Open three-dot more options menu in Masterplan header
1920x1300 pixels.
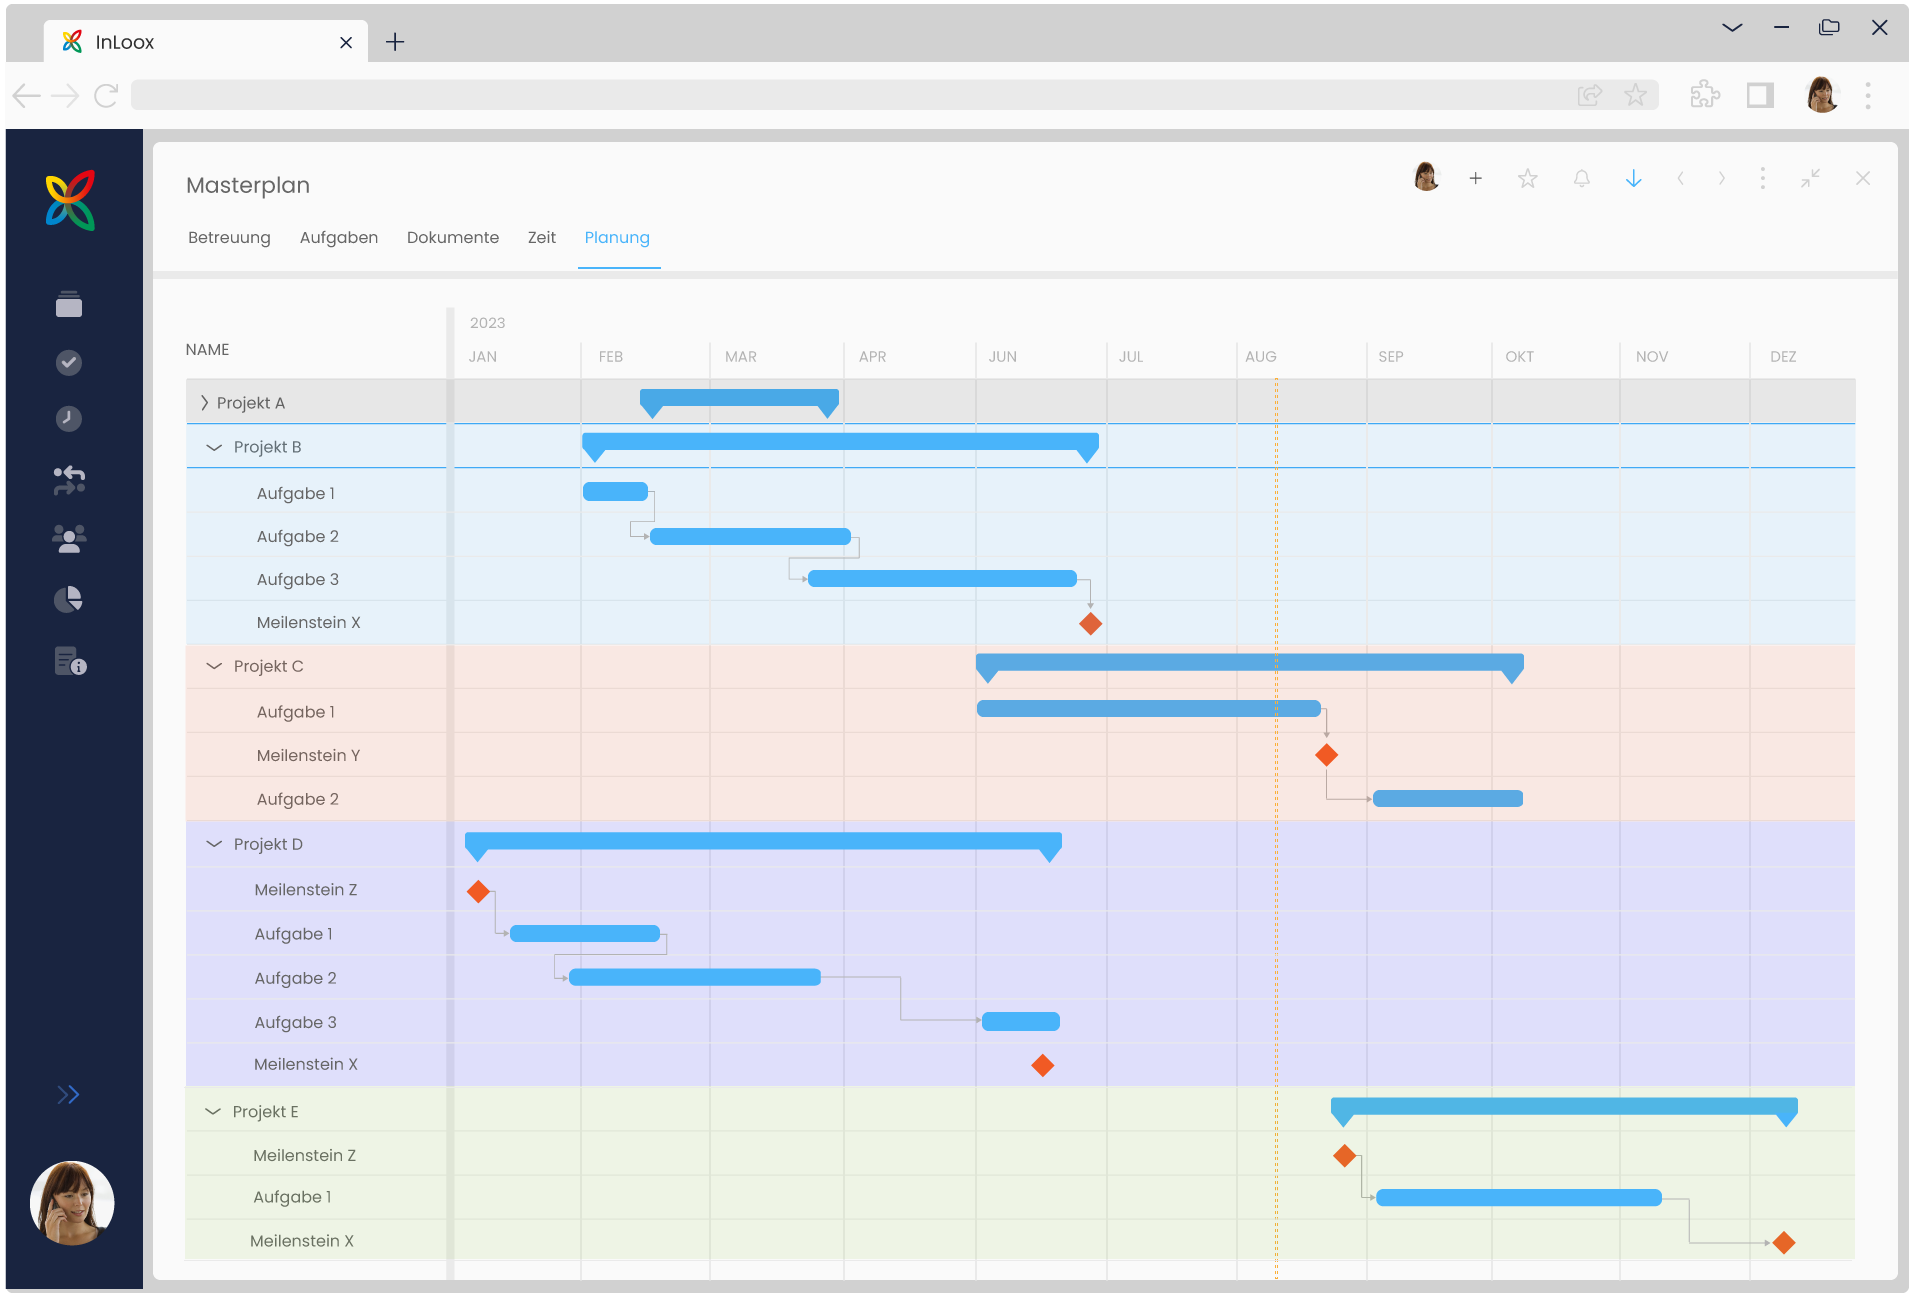tap(1762, 179)
